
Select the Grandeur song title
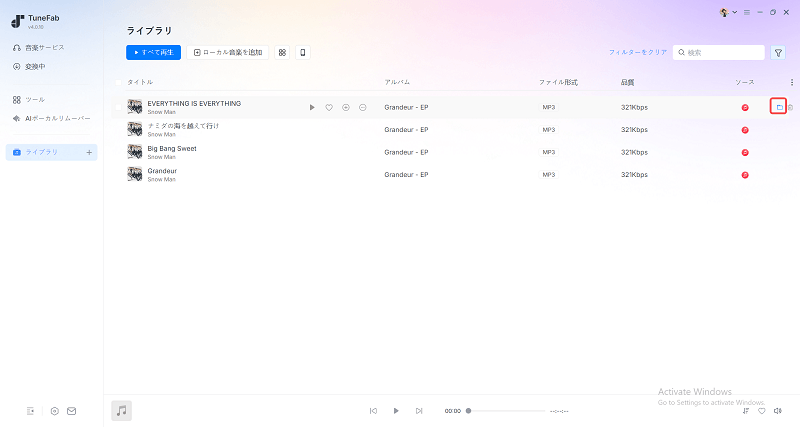[162, 171]
